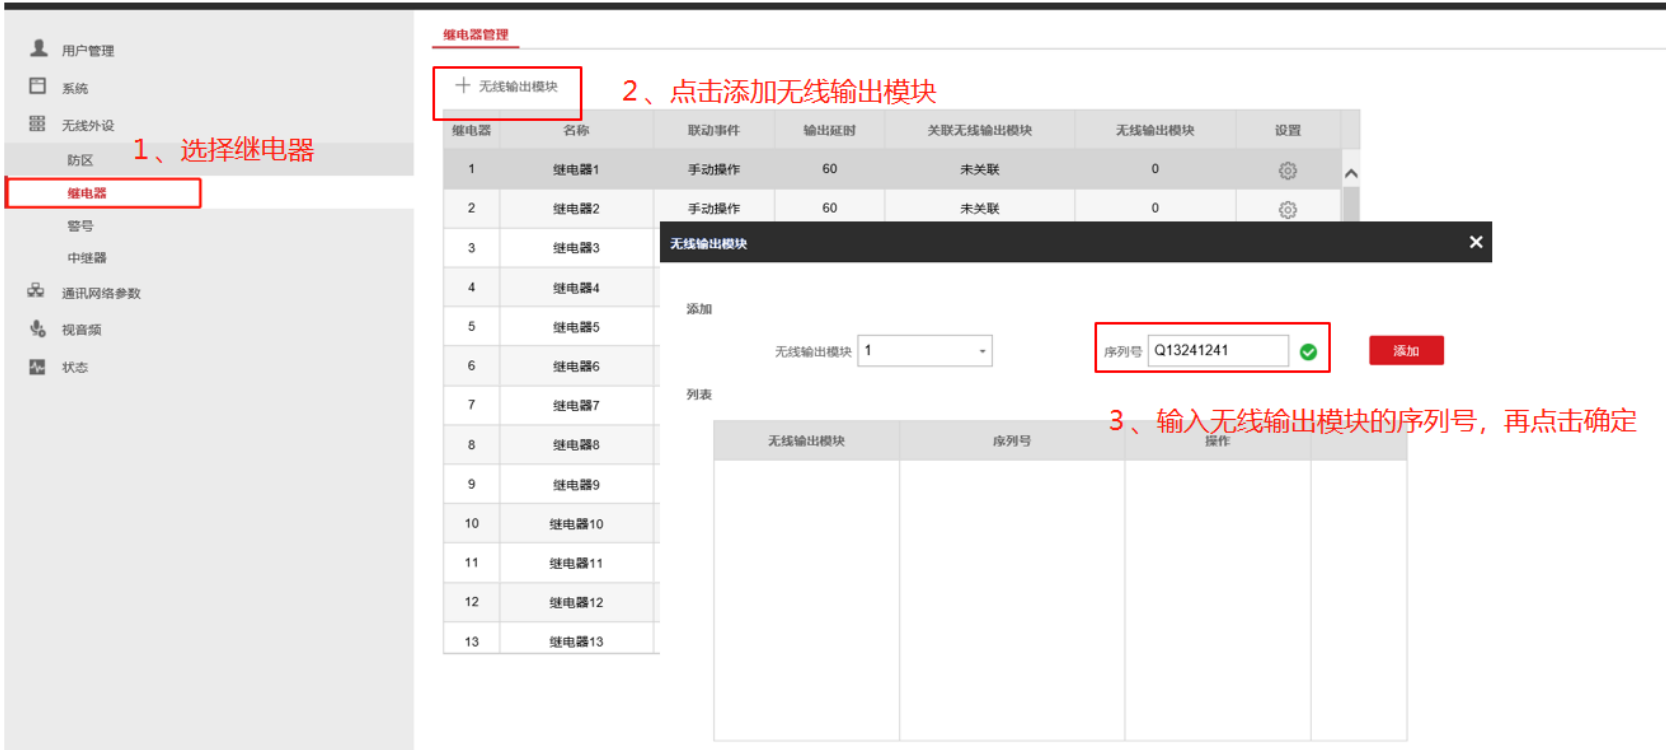The width and height of the screenshot is (1666, 750).
Task: Click the user management person icon
Action: click(39, 48)
